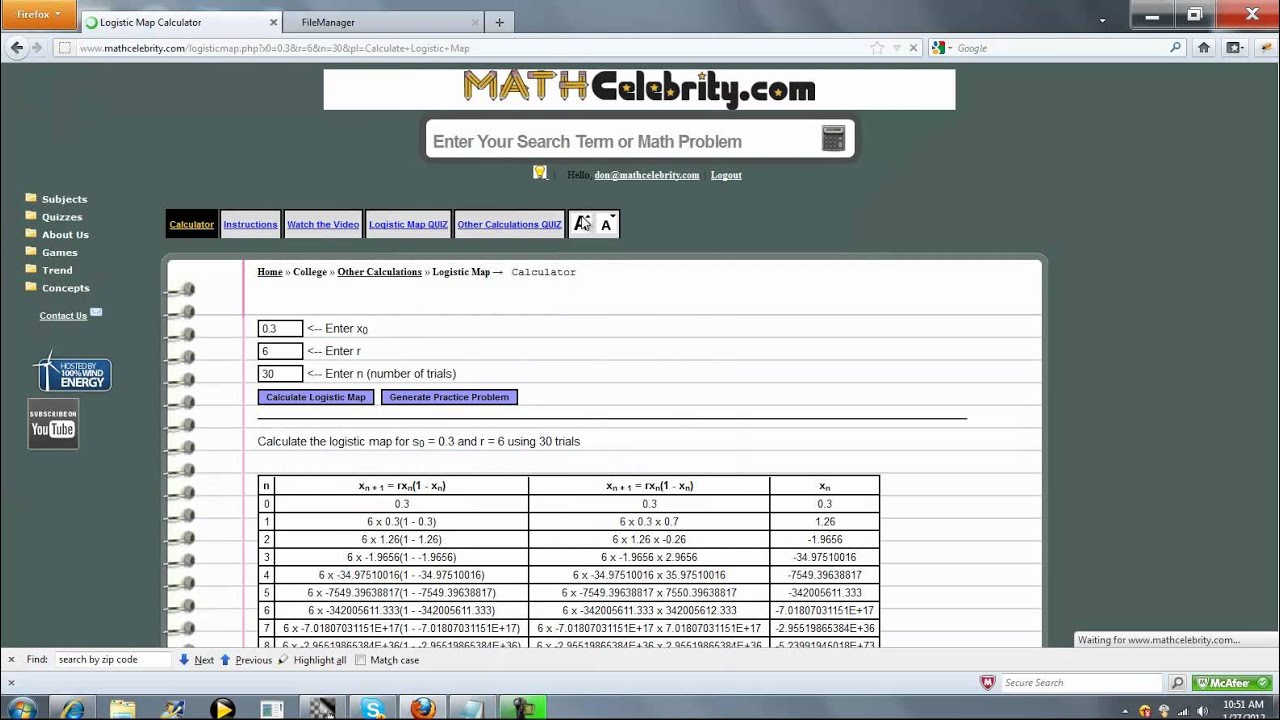Click the Find bar text field

pos(112,660)
